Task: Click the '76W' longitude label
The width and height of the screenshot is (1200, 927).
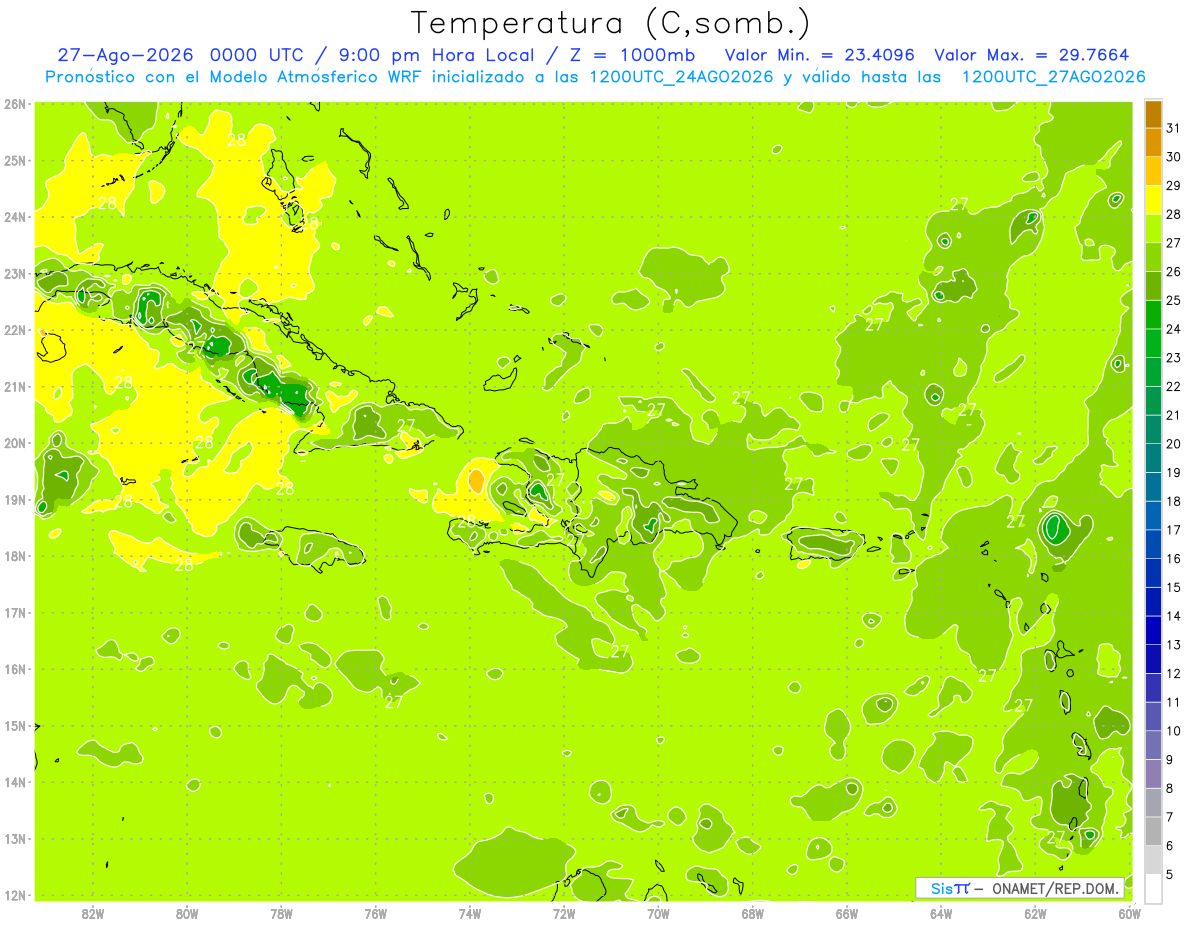Action: pyautogui.click(x=375, y=913)
